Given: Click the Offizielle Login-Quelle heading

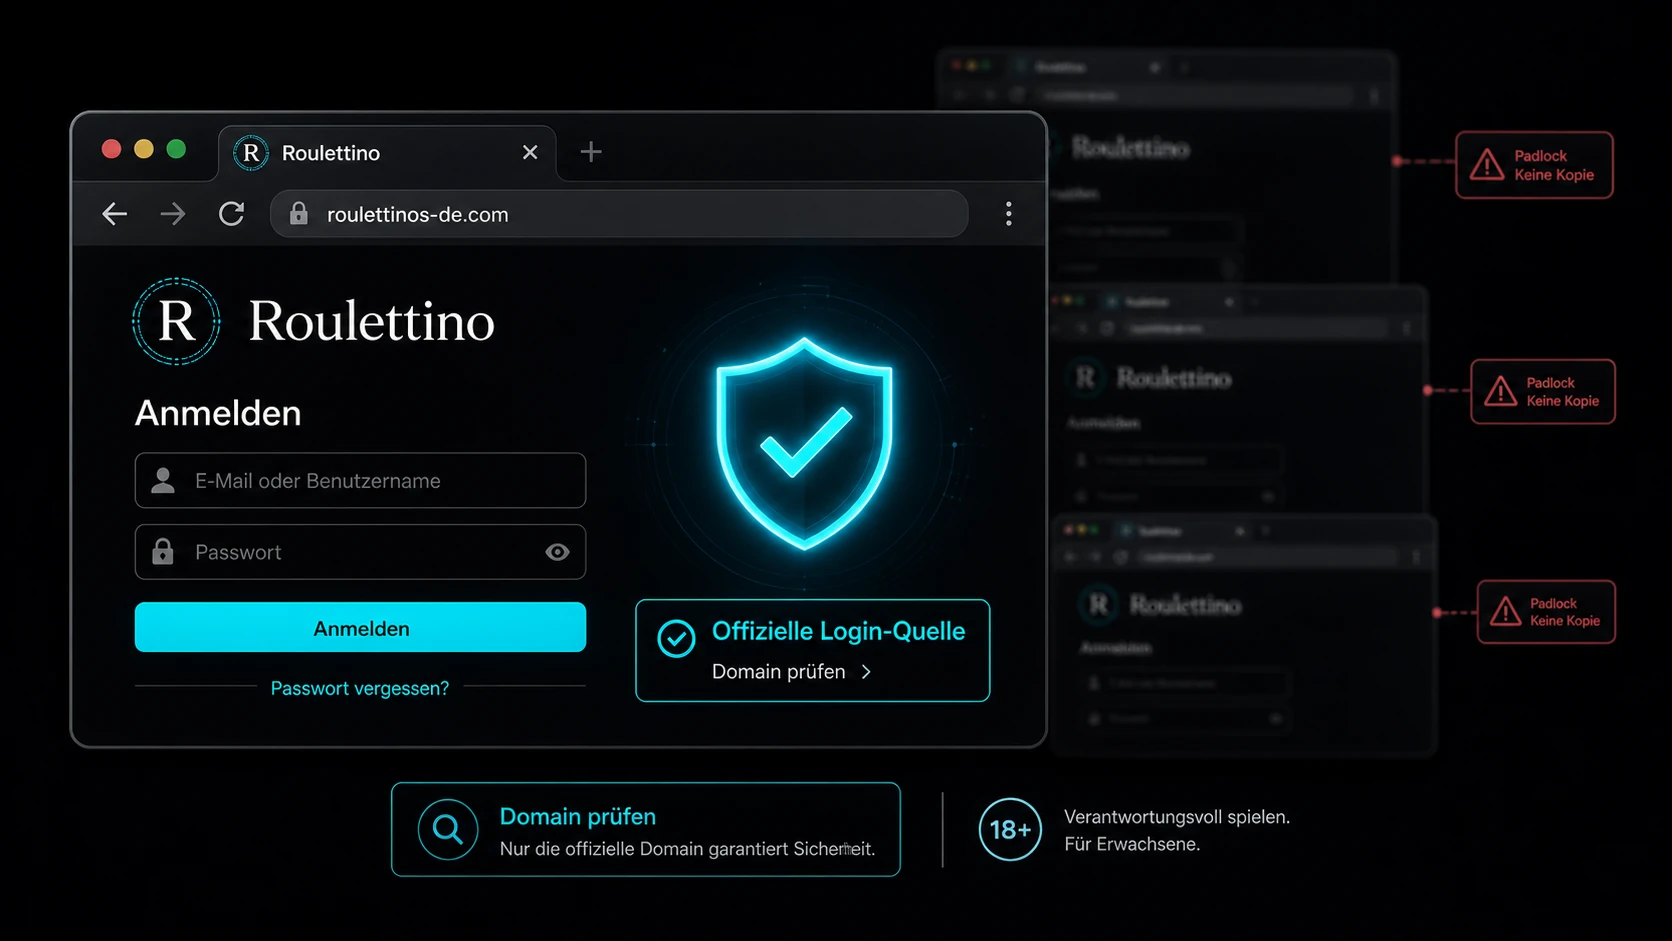Looking at the screenshot, I should point(838,631).
